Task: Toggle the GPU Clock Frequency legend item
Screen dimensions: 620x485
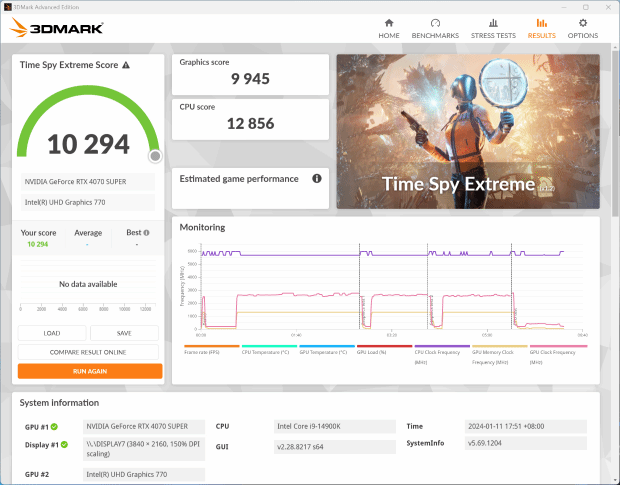Action: click(x=558, y=355)
